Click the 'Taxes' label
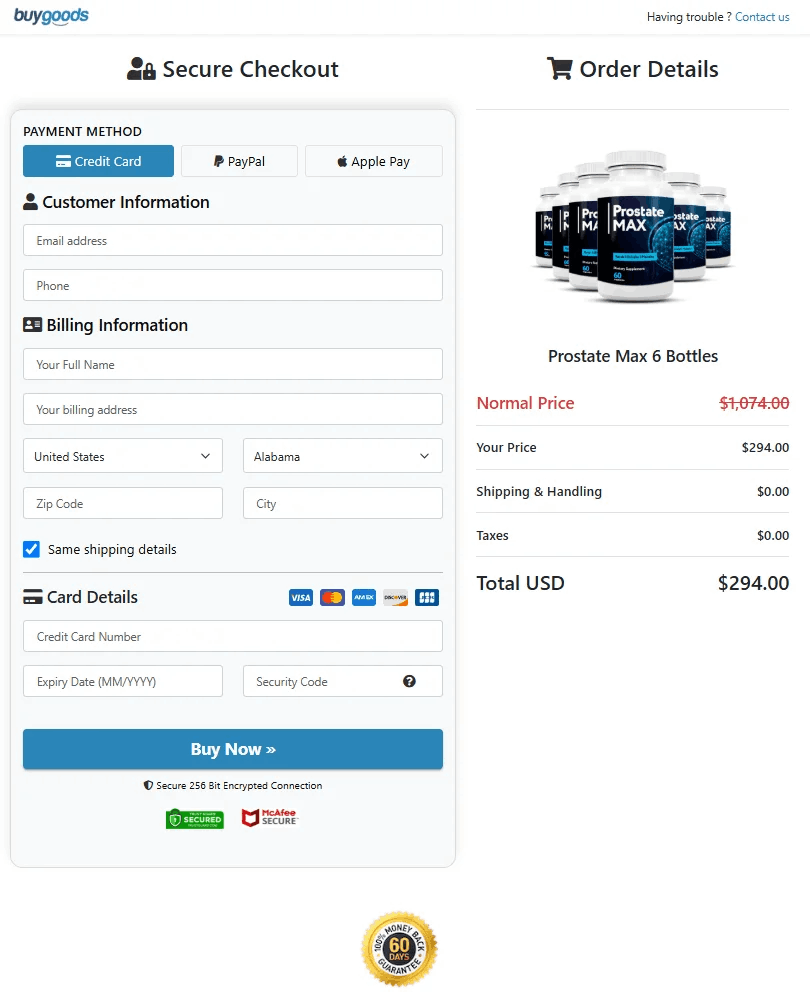 point(492,535)
